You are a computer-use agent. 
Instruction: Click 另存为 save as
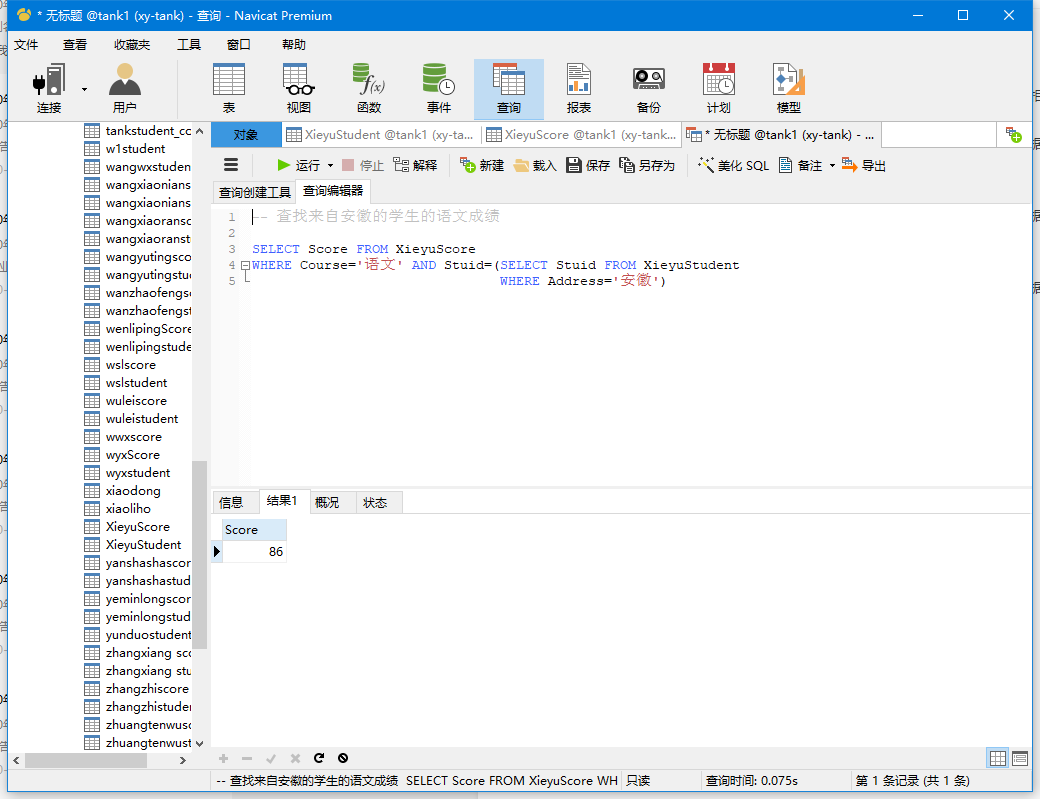pyautogui.click(x=647, y=165)
